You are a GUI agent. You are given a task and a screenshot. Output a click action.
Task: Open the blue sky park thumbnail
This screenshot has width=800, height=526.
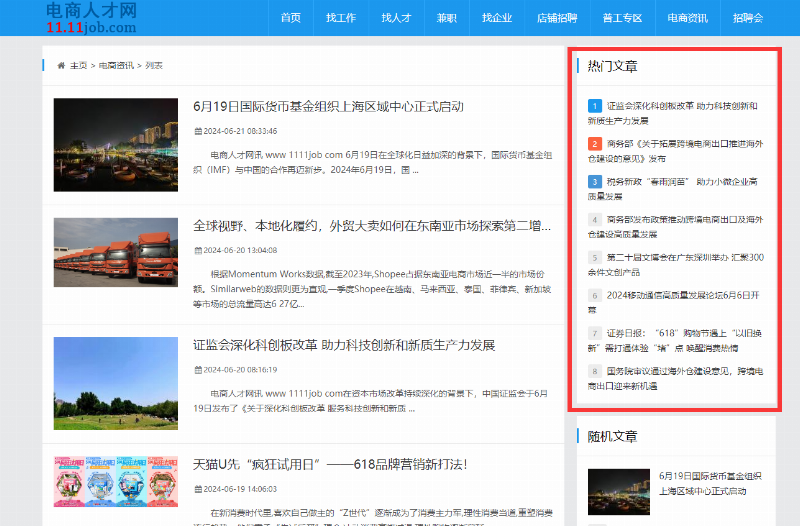[116, 383]
